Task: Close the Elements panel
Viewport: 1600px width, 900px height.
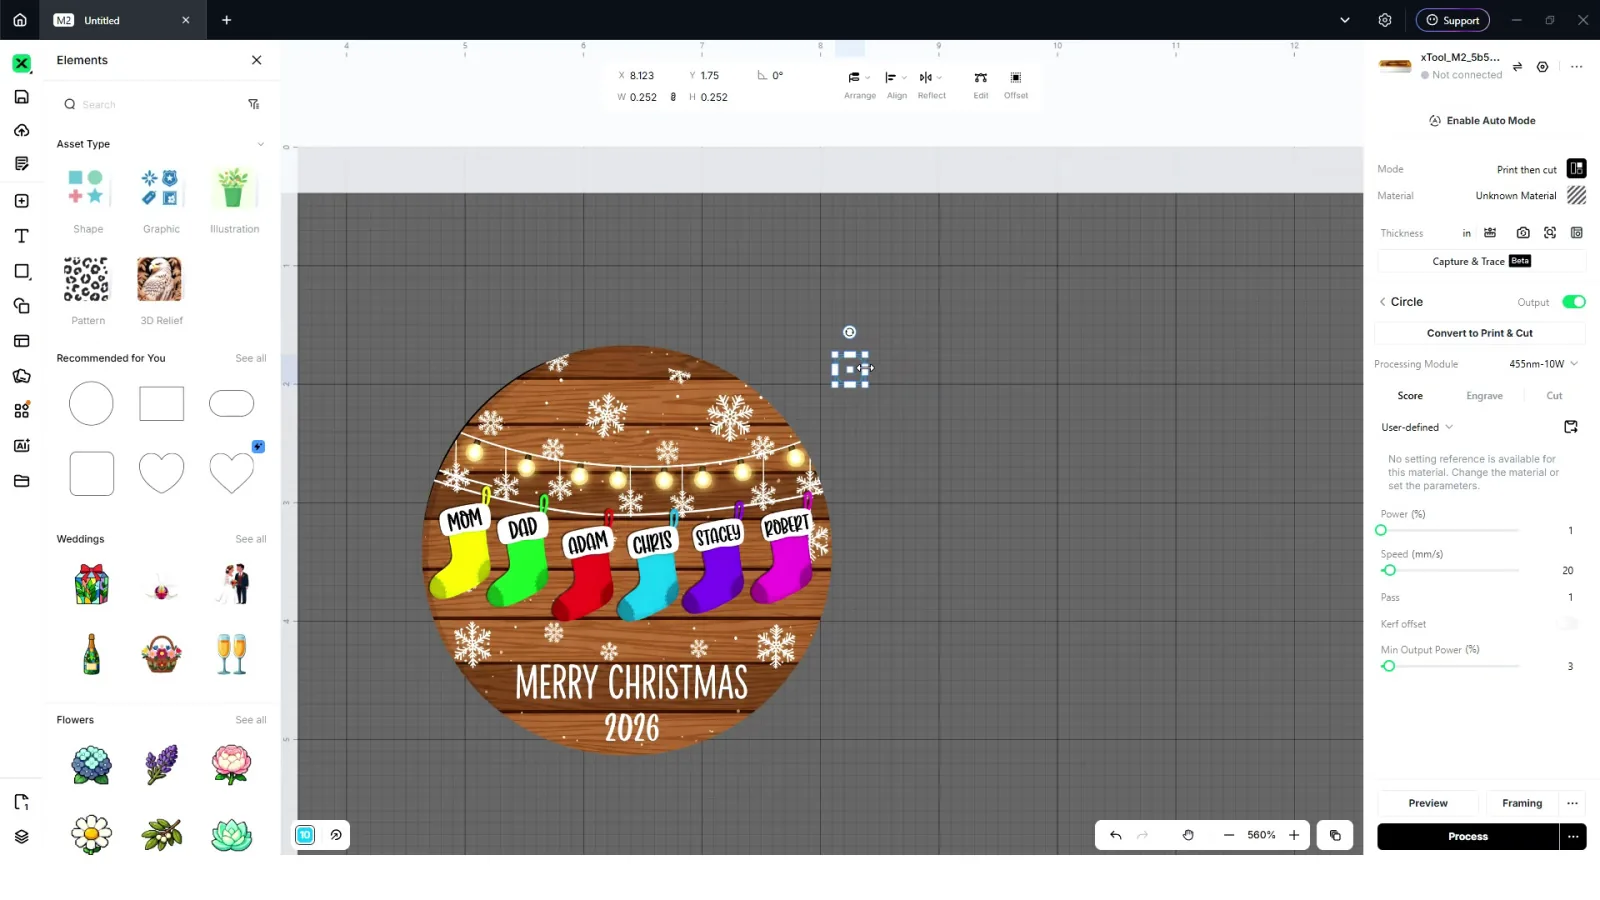Action: (x=257, y=60)
